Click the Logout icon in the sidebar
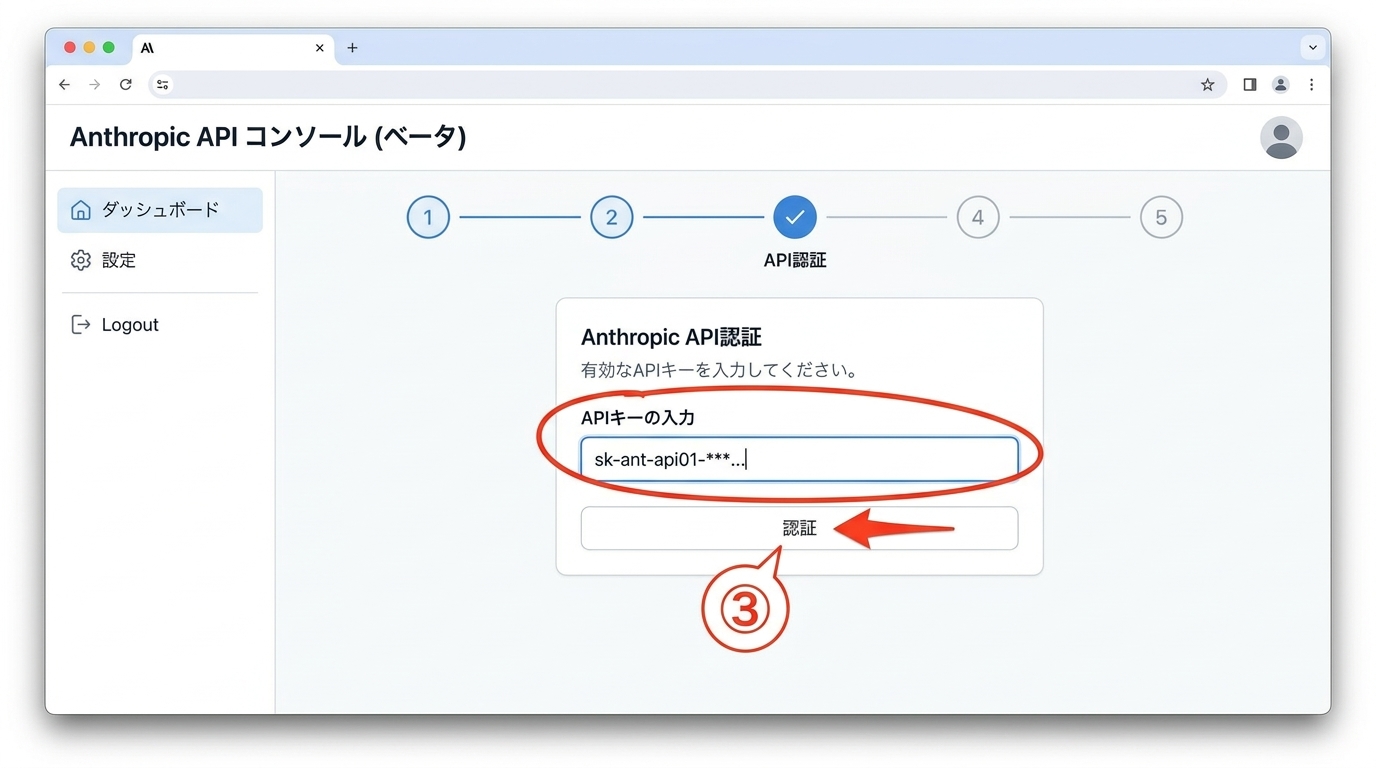The image size is (1376, 768). pyautogui.click(x=80, y=324)
